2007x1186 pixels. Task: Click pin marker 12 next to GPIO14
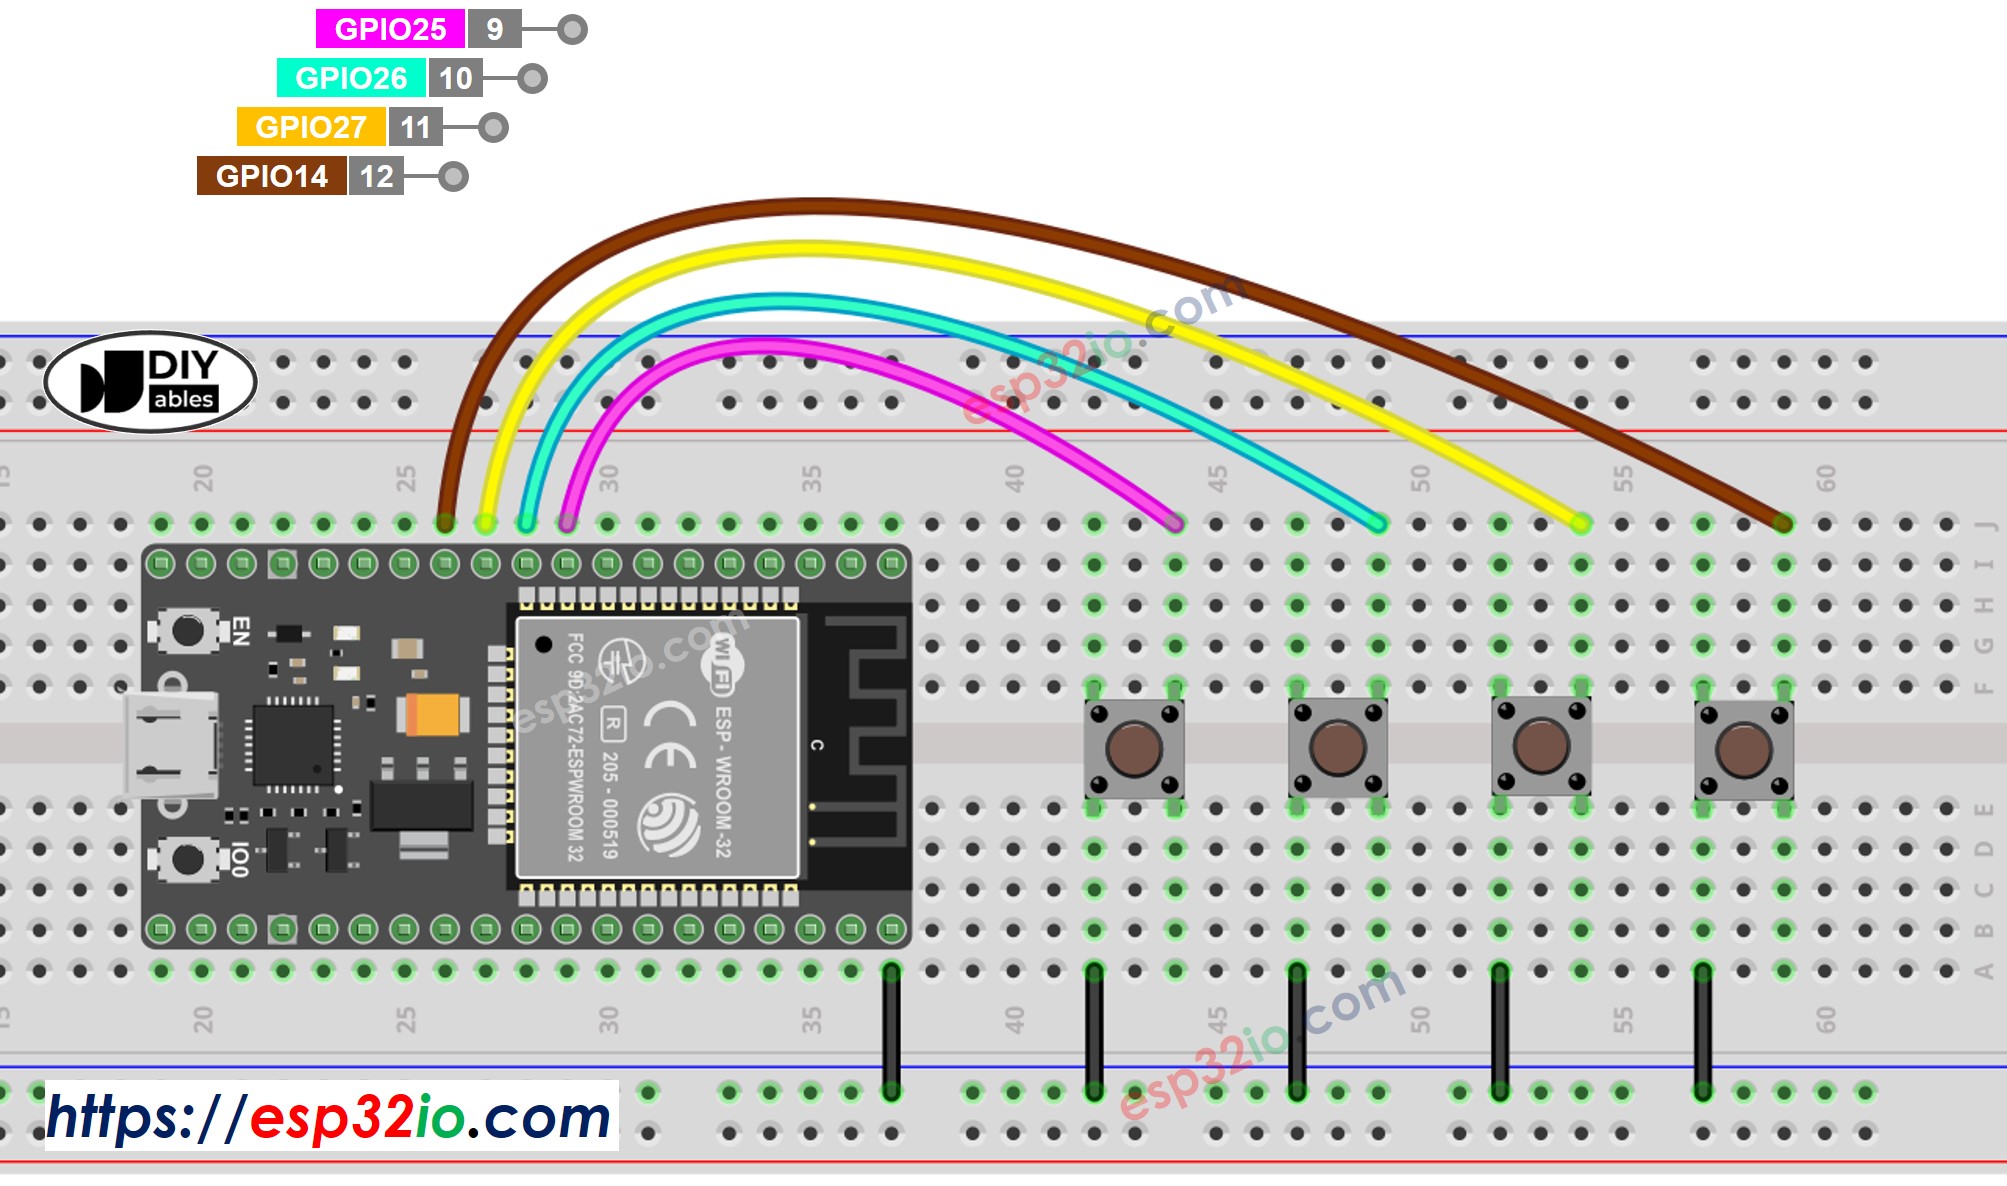(x=375, y=175)
